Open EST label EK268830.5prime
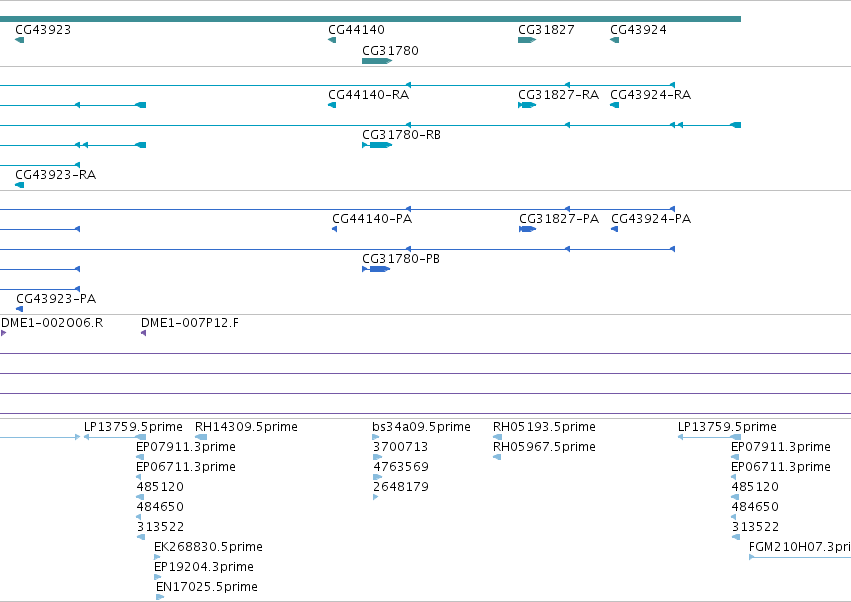This screenshot has width=851, height=602. pos(208,547)
